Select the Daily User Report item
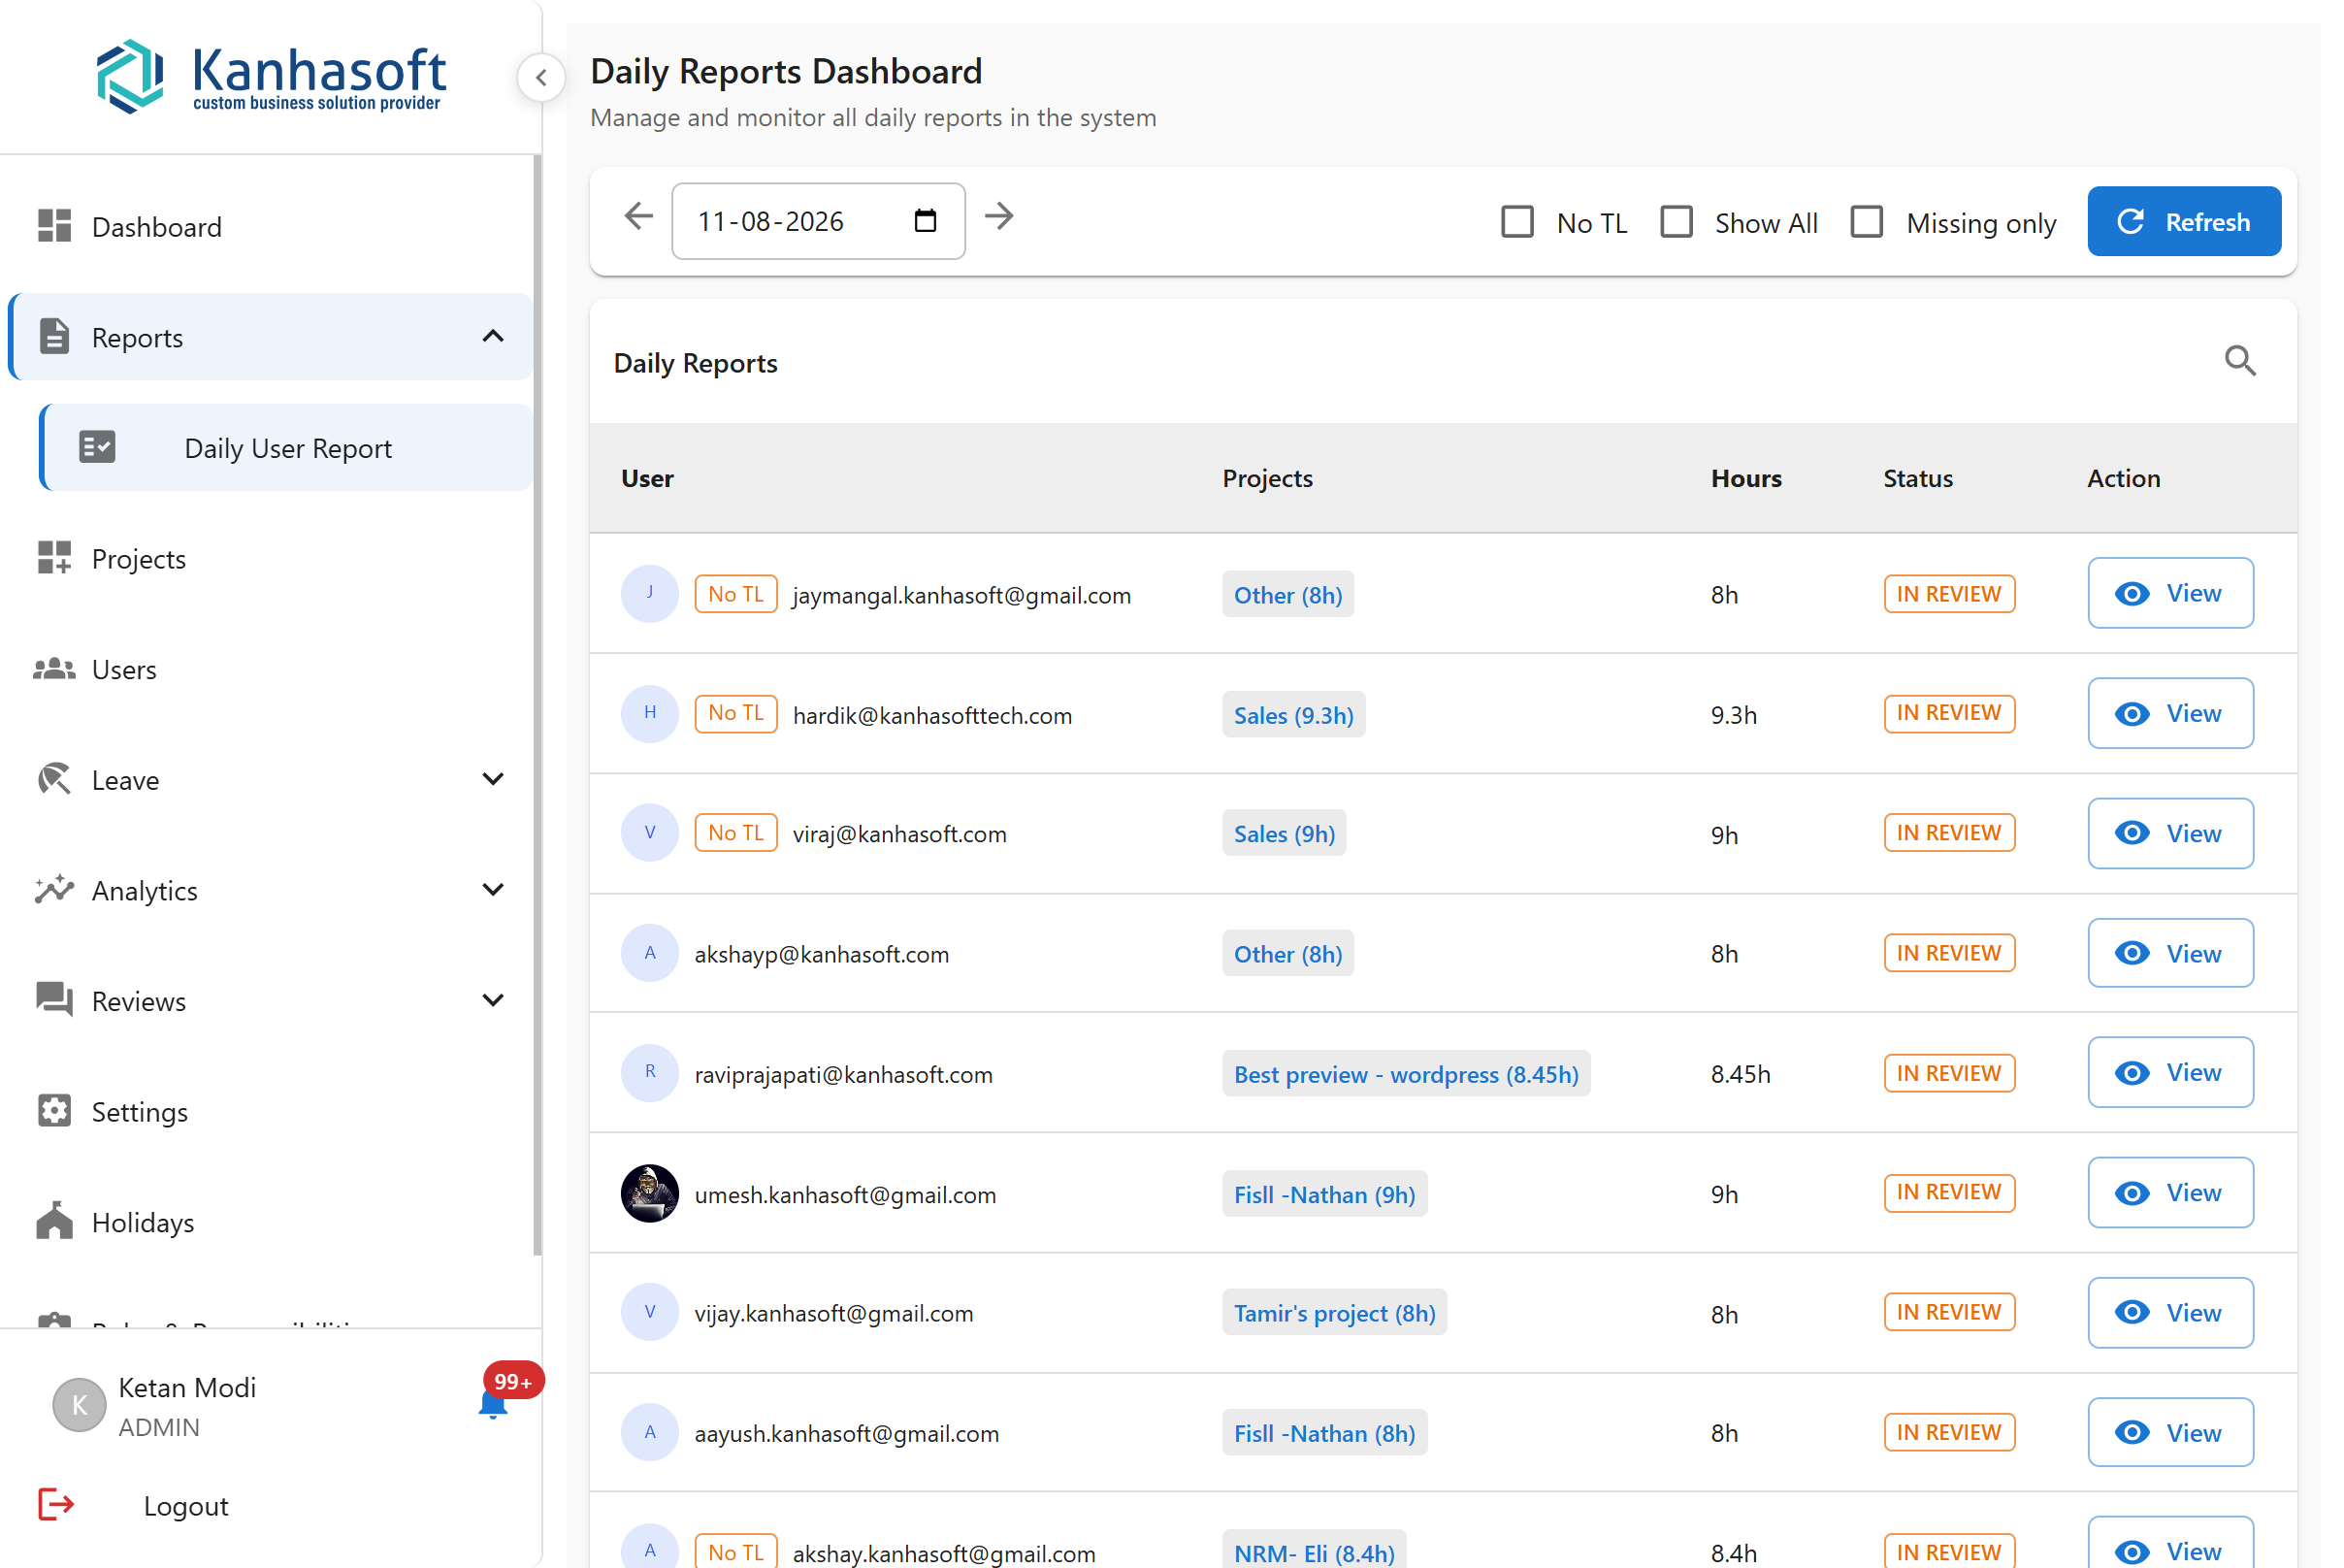 [x=286, y=447]
